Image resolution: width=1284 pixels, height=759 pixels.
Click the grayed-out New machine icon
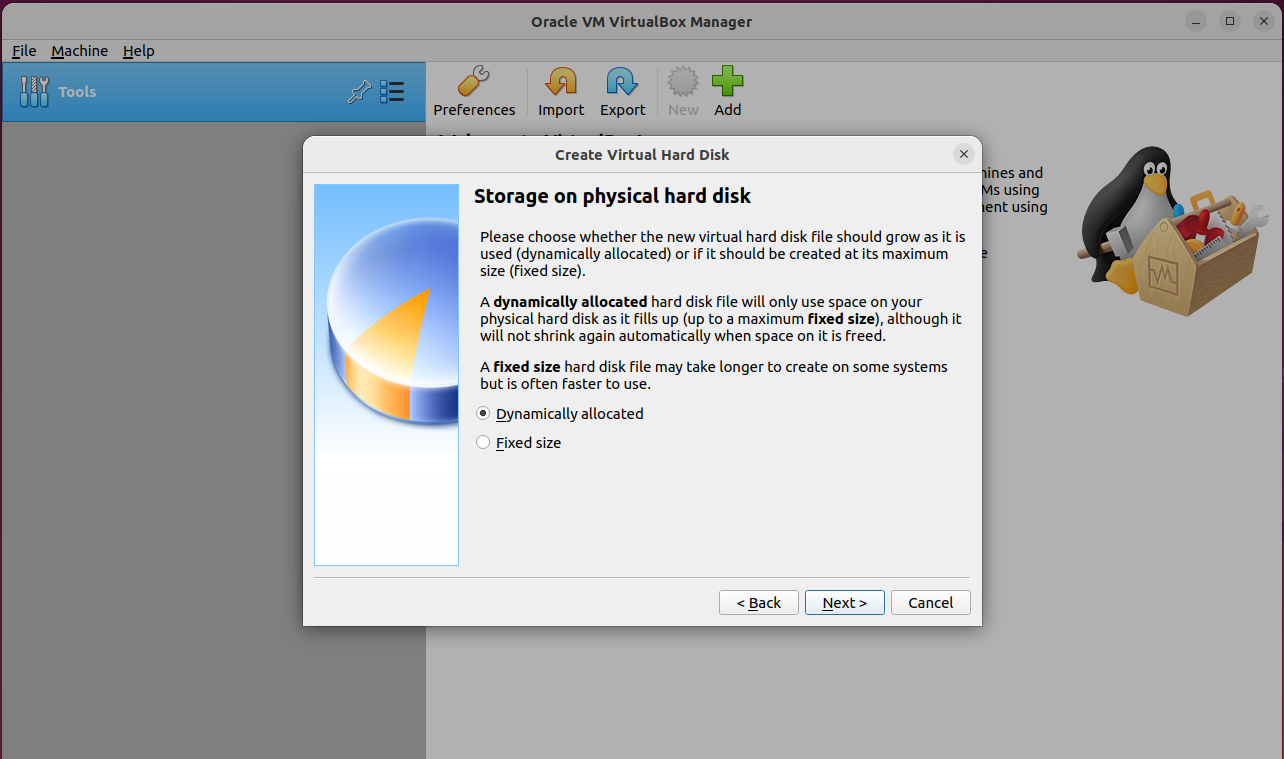click(683, 82)
